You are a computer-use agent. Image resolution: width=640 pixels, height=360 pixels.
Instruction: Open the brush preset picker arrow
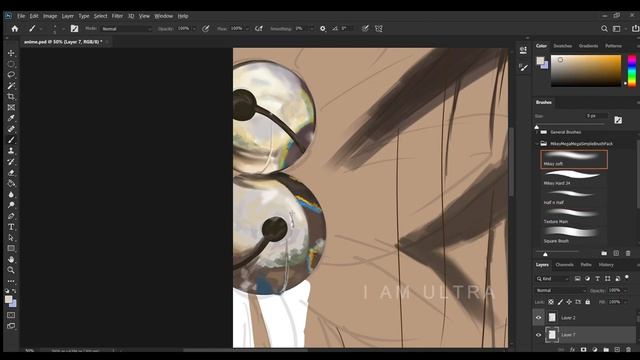click(x=64, y=29)
